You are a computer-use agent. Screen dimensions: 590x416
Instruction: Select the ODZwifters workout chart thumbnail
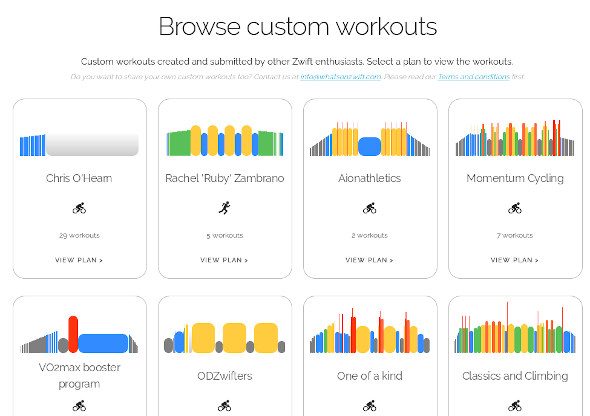pyautogui.click(x=225, y=338)
